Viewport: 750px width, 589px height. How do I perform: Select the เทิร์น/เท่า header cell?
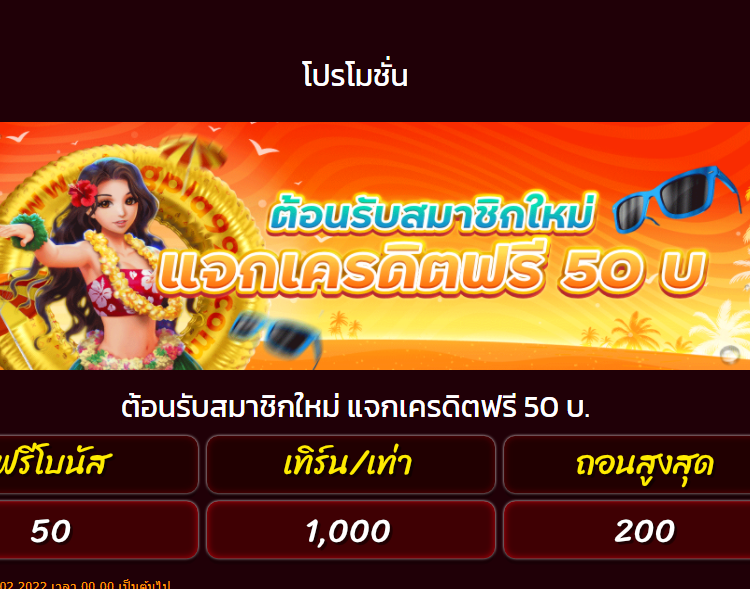coord(351,464)
